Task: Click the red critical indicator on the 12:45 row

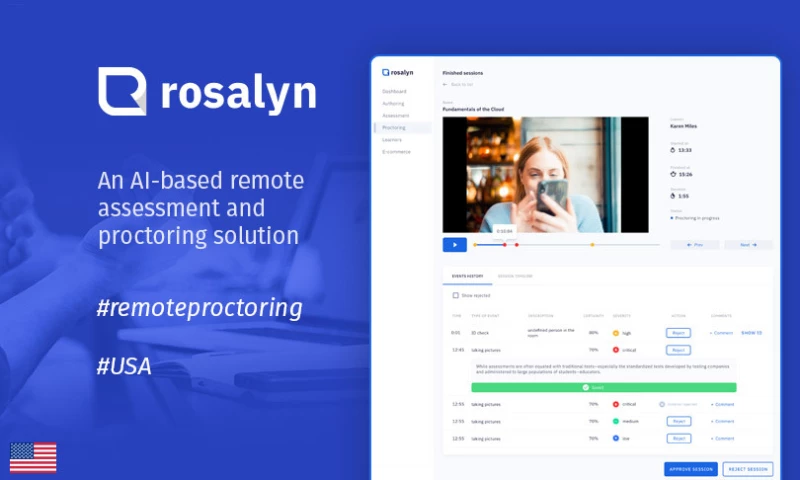Action: (615, 350)
